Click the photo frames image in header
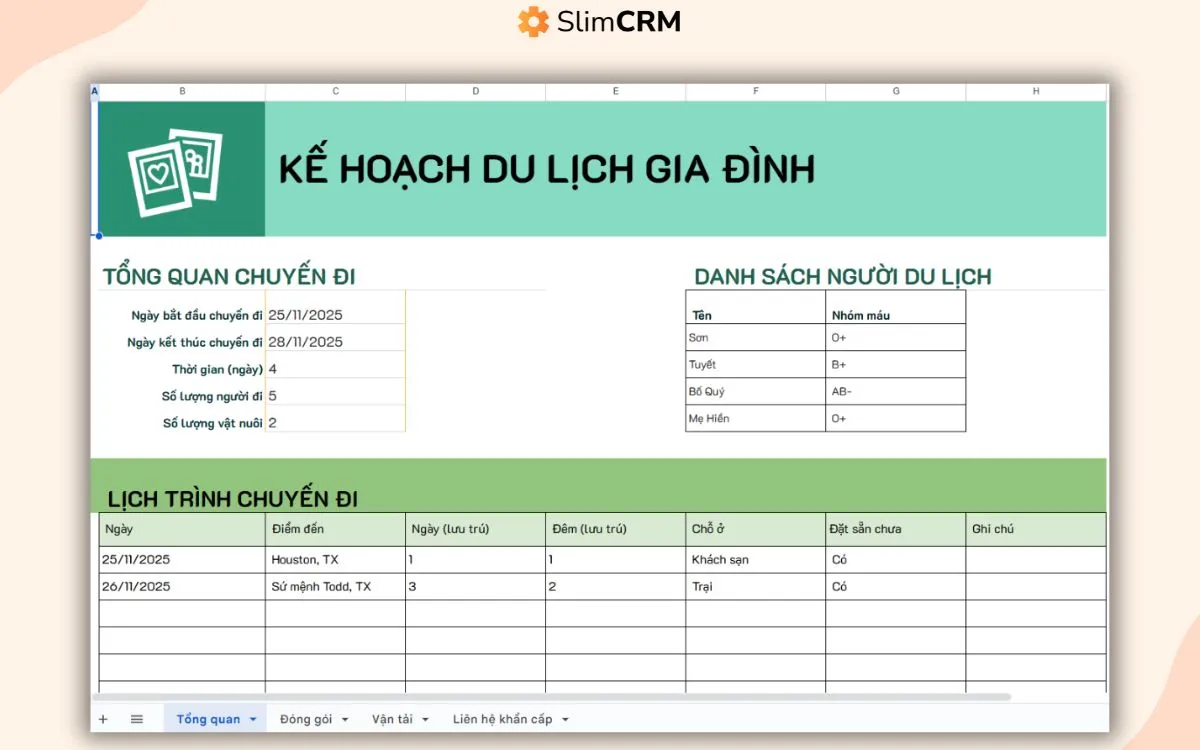The height and width of the screenshot is (750, 1200). [175, 171]
